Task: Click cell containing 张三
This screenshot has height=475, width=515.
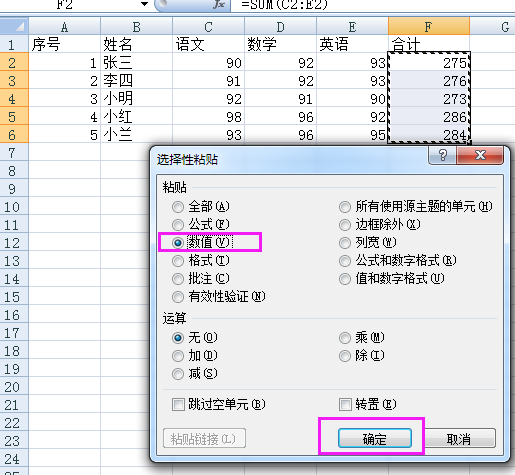Action: pyautogui.click(x=136, y=62)
